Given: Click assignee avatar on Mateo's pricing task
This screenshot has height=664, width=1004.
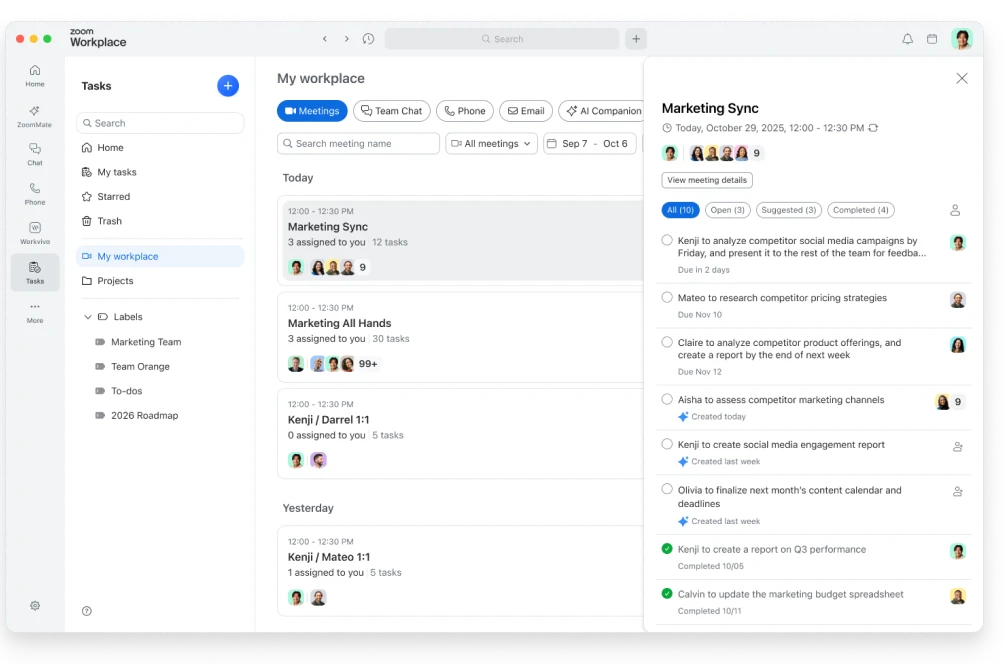Looking at the screenshot, I should click(957, 300).
